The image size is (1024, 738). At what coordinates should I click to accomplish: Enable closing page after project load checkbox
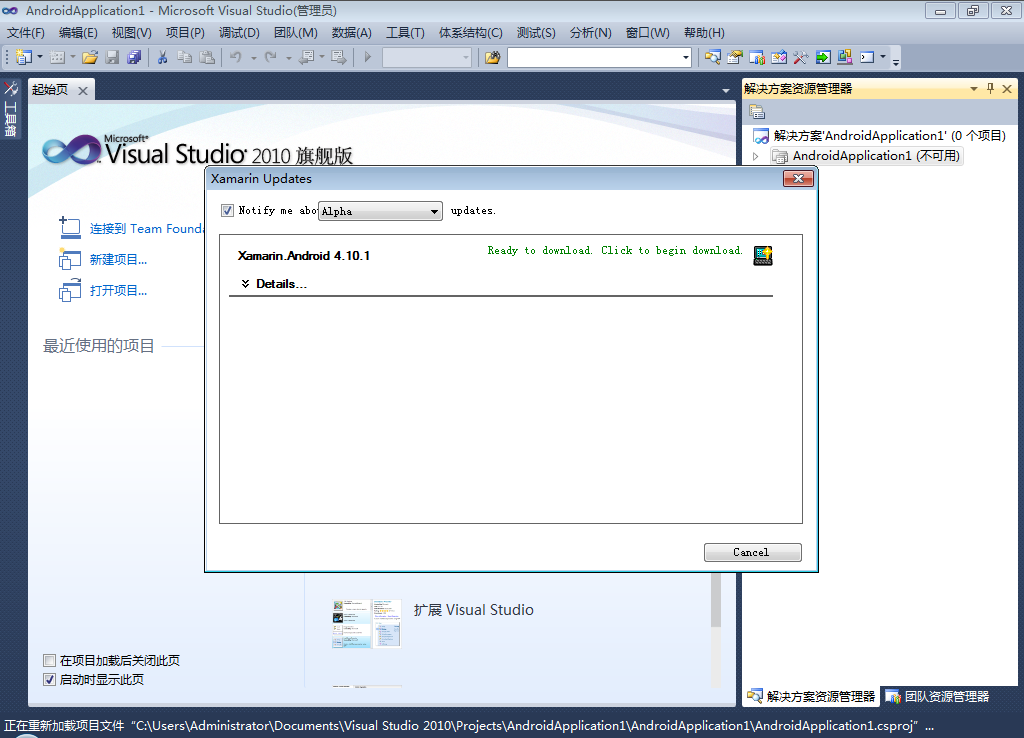click(x=49, y=660)
